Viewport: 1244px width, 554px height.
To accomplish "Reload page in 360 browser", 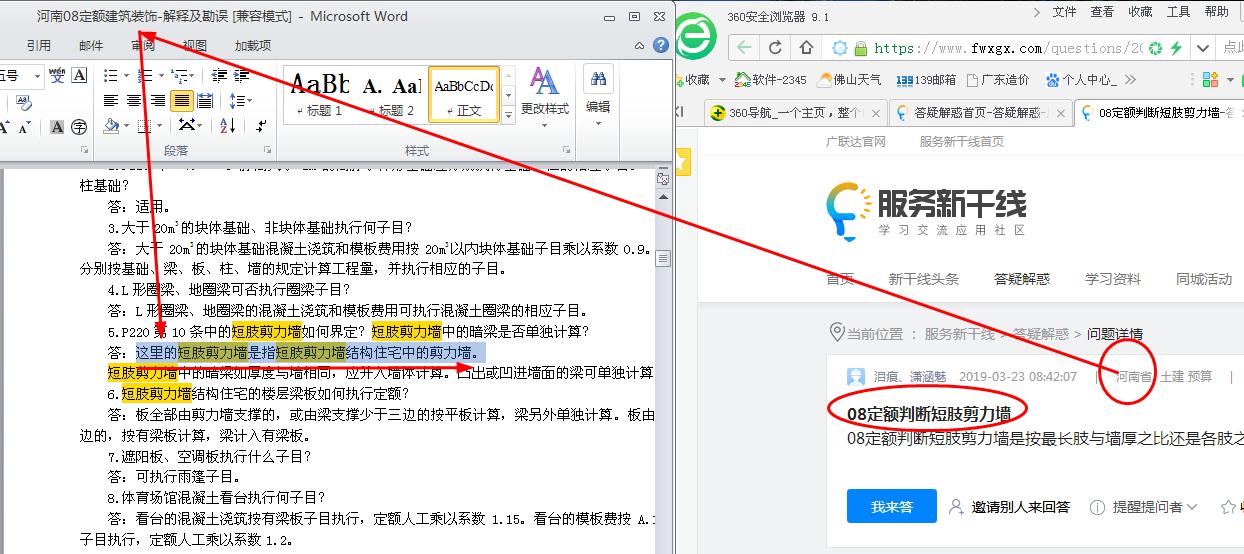I will 775,47.
